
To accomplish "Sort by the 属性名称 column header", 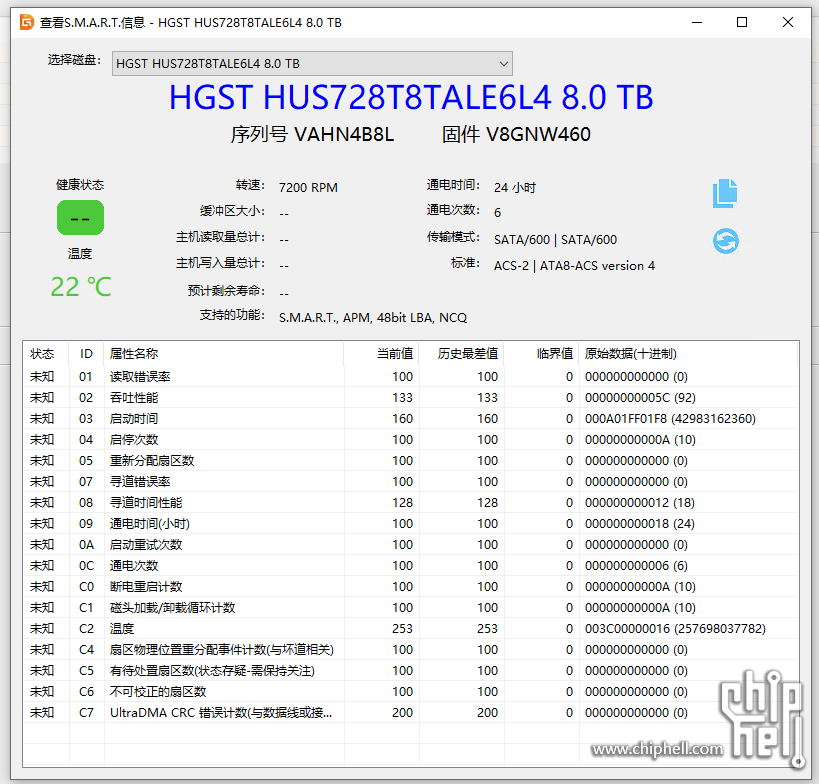I will coord(224,354).
